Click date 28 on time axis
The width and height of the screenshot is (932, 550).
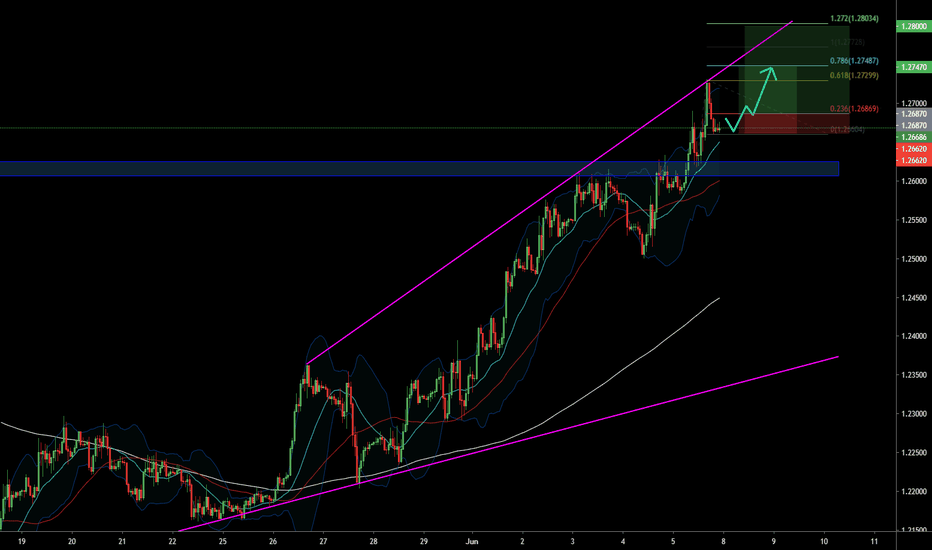(x=373, y=542)
